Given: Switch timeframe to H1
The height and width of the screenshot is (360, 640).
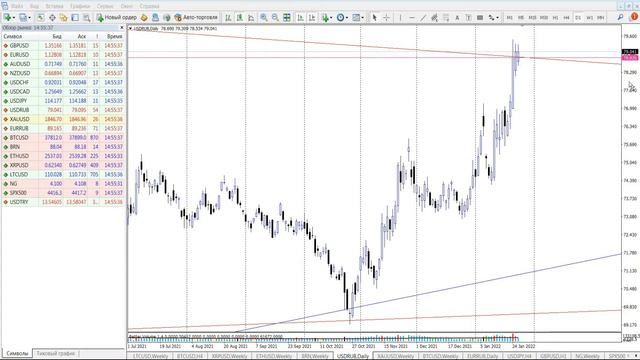Looking at the screenshot, I should tap(555, 18).
